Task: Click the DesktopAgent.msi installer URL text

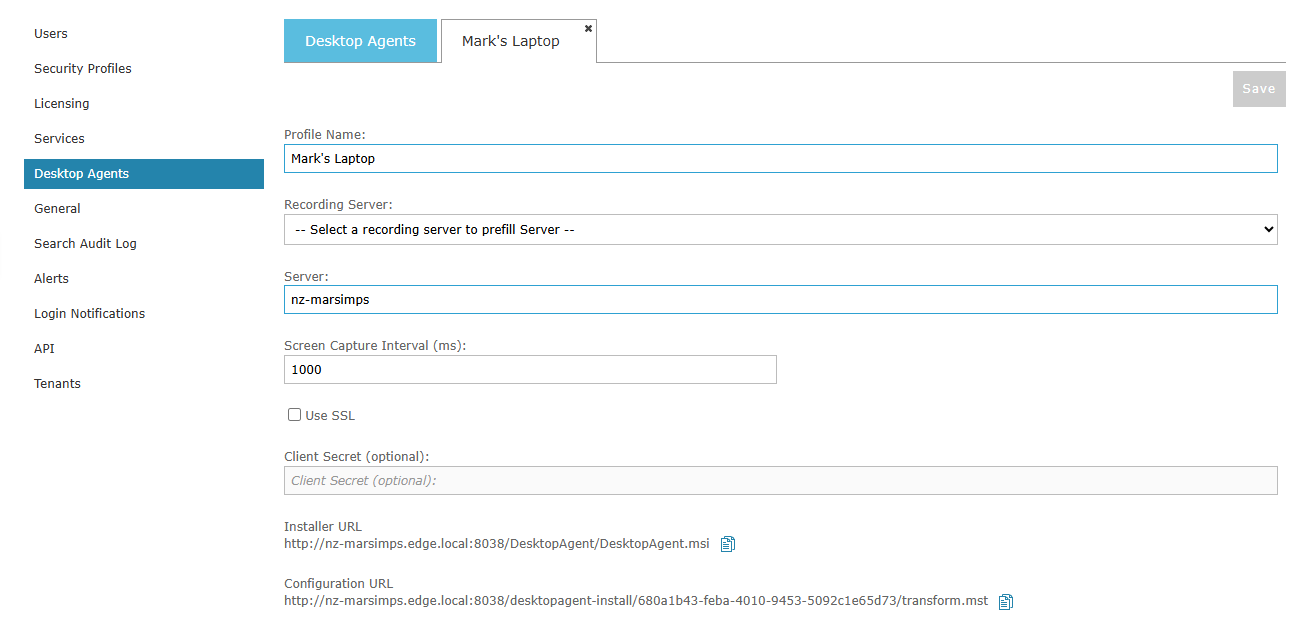Action: click(497, 544)
